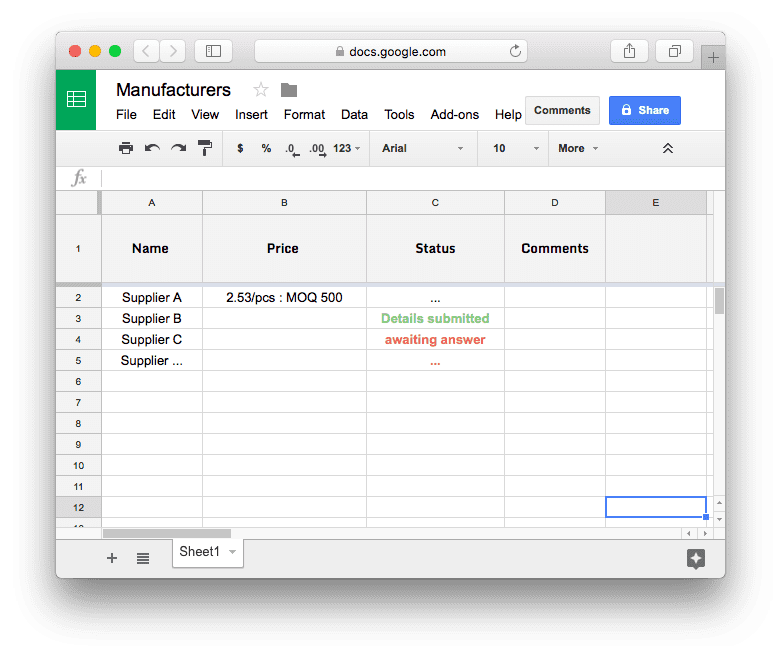
Task: Open the font size dropdown
Action: 516,148
